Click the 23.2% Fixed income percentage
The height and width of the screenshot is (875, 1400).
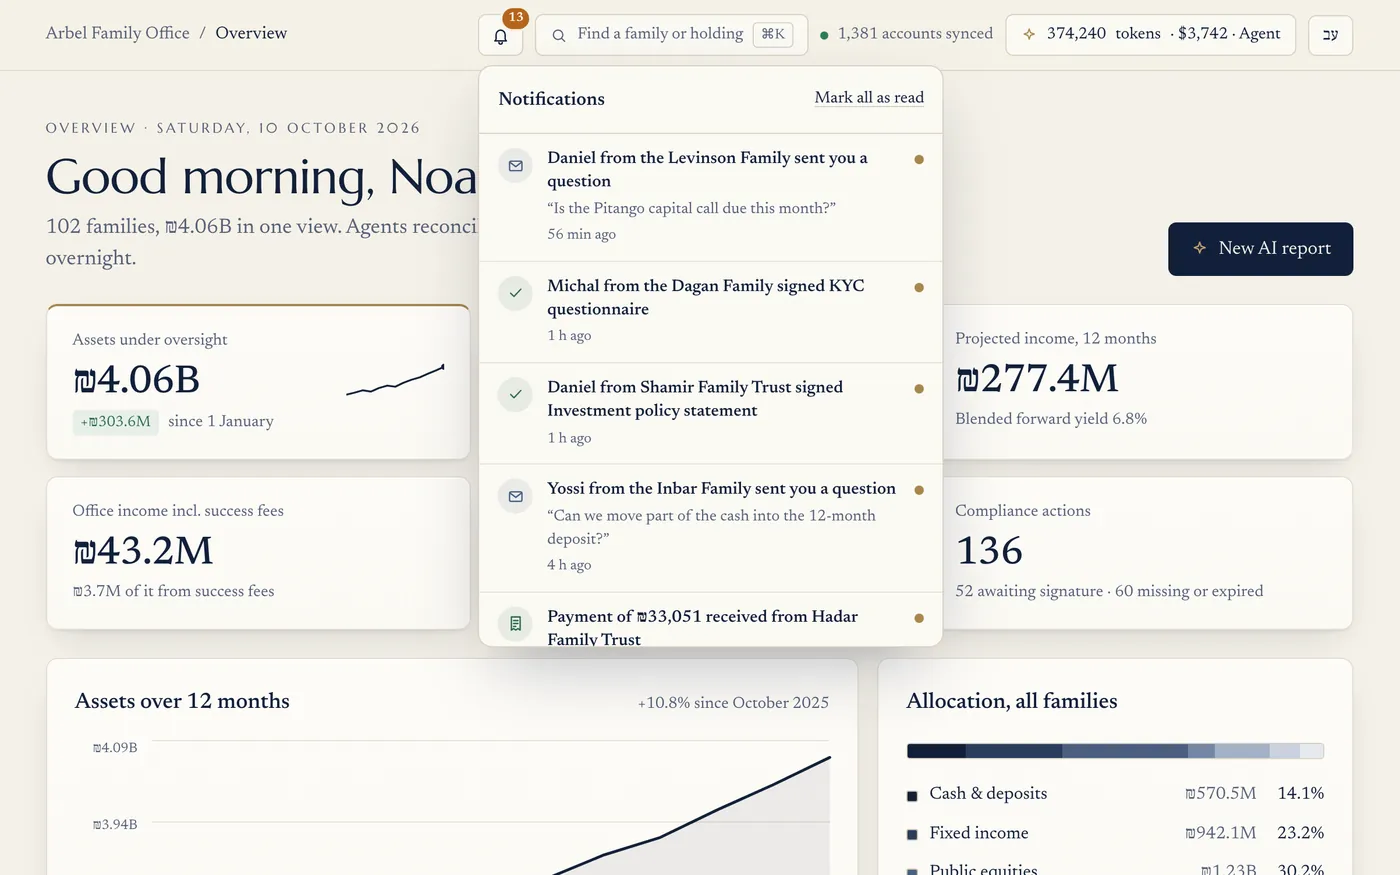(x=1301, y=833)
